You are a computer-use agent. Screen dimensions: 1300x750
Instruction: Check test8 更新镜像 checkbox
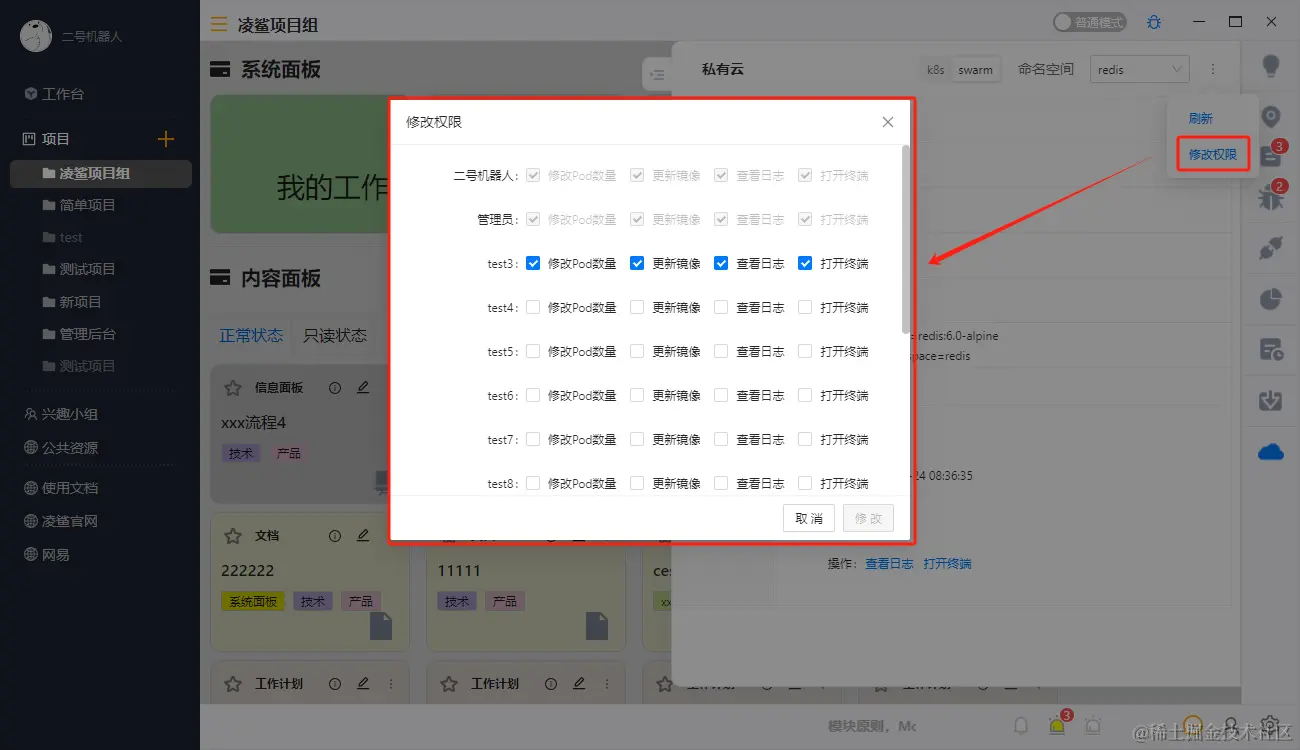637,483
